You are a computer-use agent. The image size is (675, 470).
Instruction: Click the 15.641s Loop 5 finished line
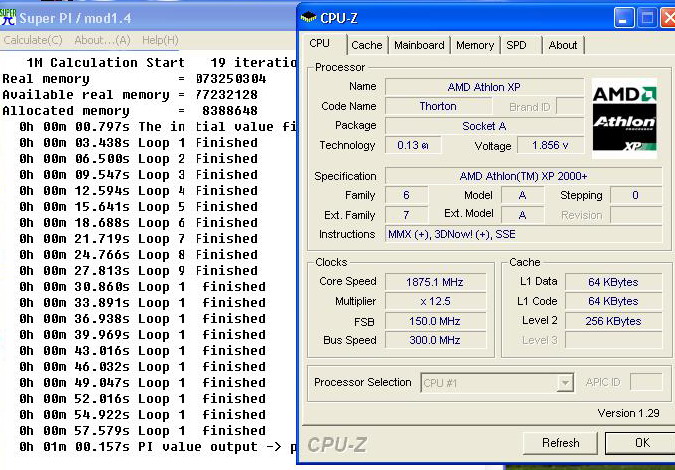[x=138, y=207]
